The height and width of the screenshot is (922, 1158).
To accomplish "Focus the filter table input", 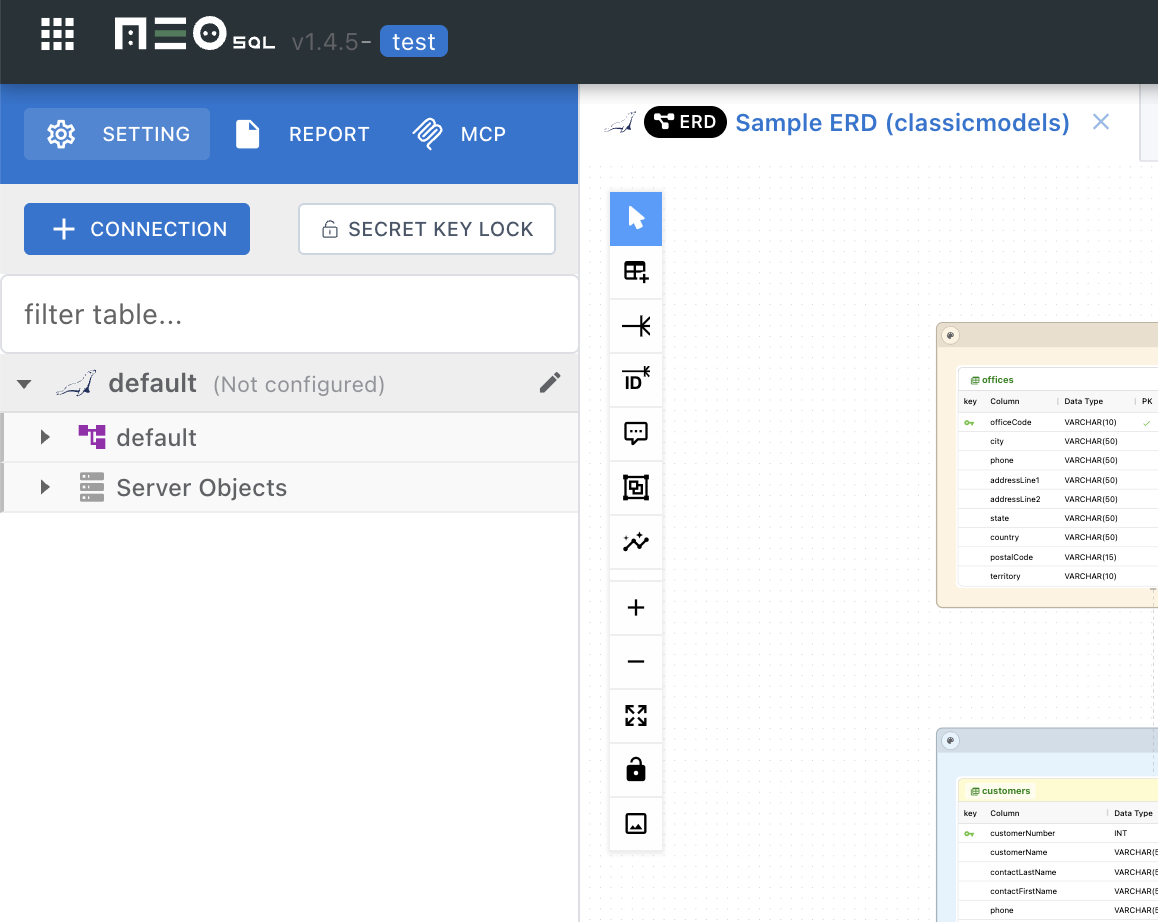I will tap(290, 315).
